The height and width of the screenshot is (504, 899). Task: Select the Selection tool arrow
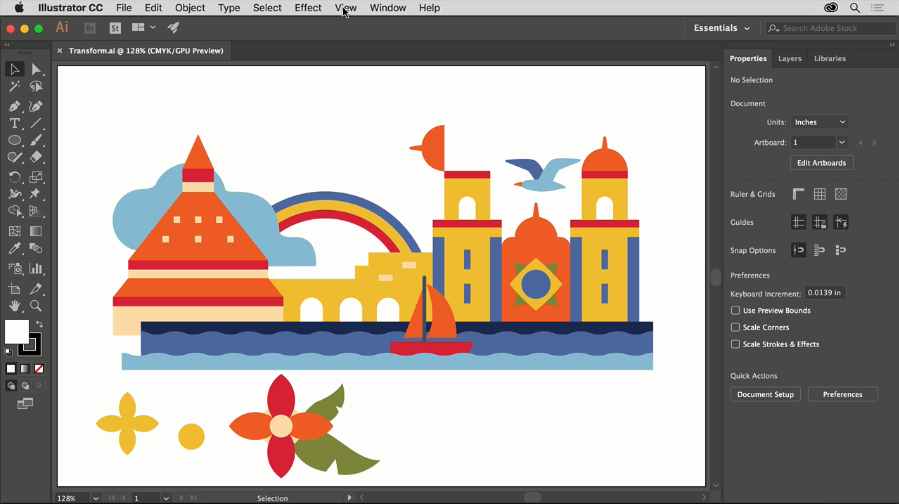pyautogui.click(x=14, y=69)
